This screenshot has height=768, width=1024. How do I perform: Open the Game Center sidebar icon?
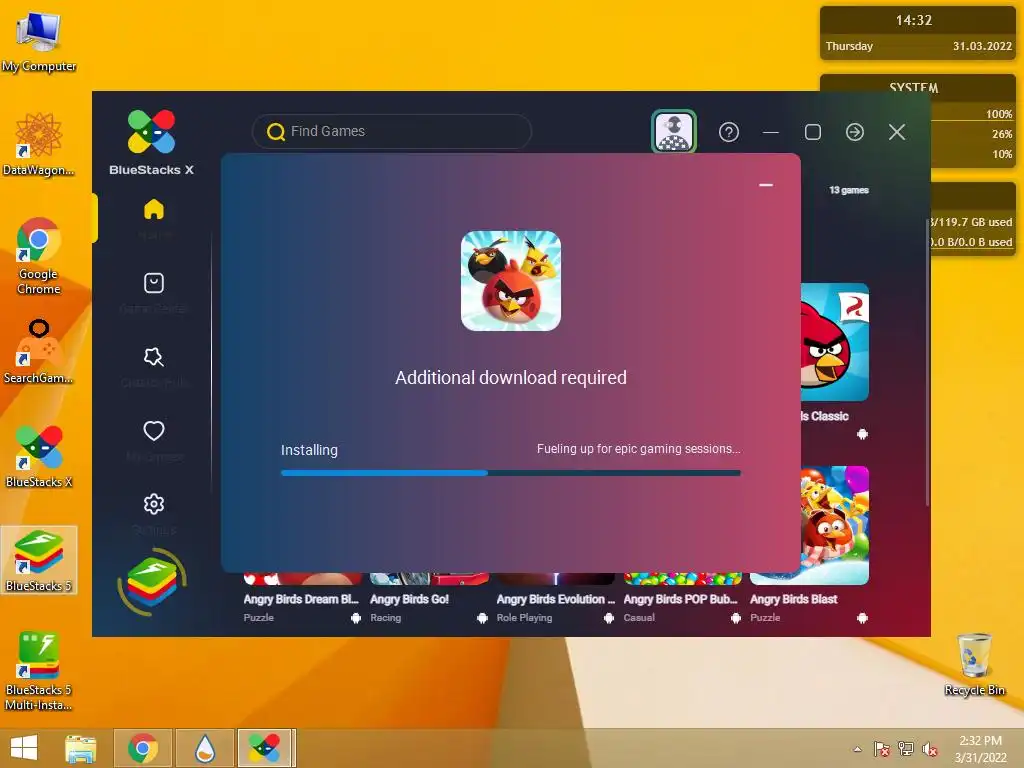tap(153, 283)
